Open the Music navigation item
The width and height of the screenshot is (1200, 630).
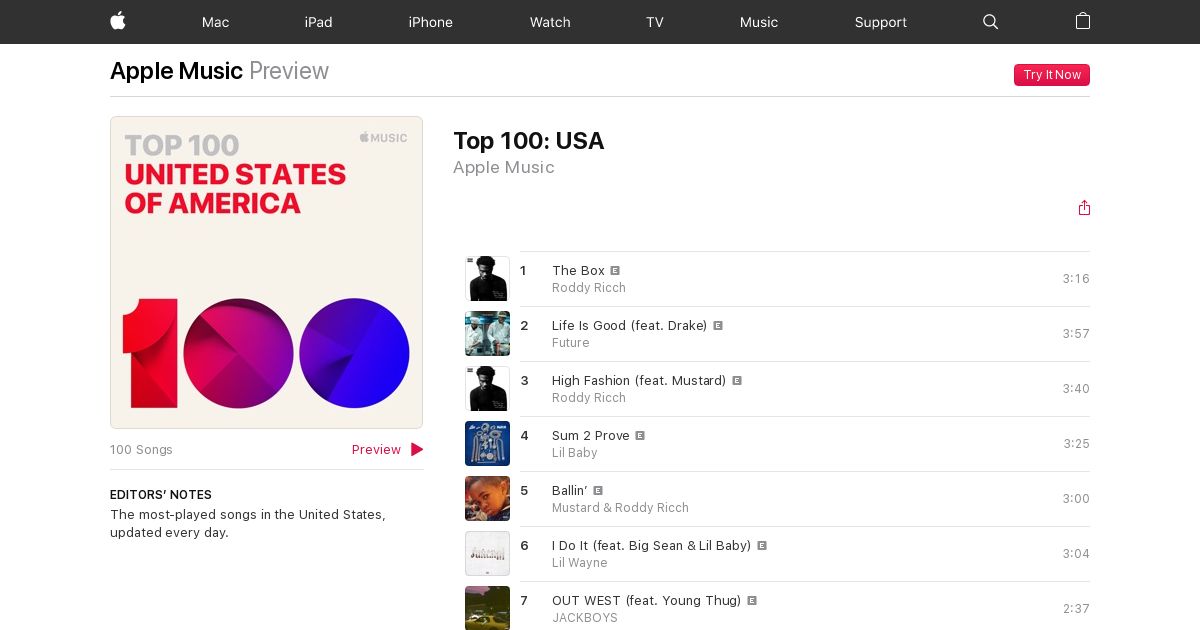pyautogui.click(x=759, y=22)
